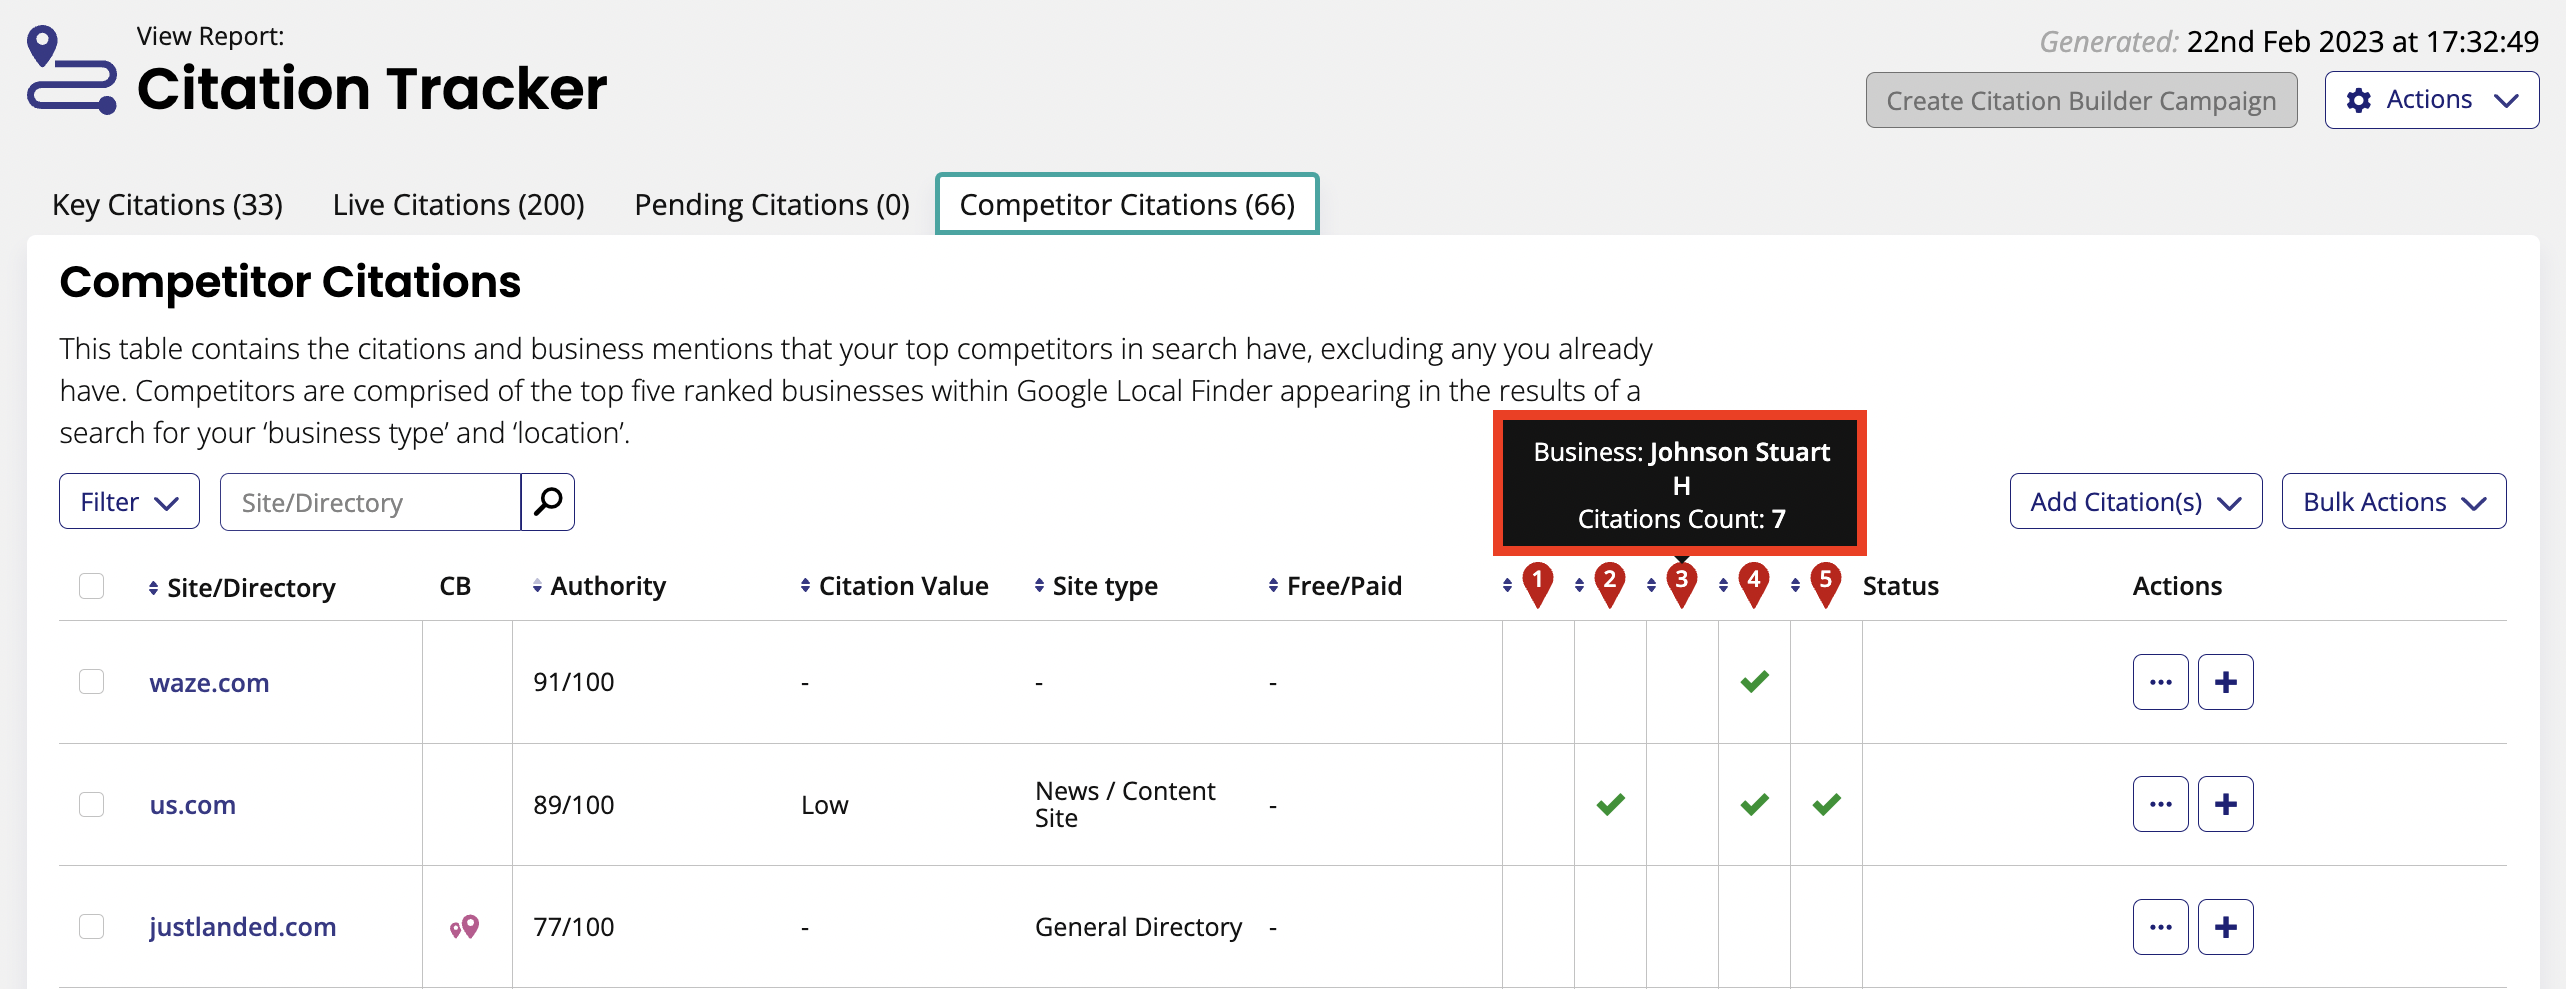Check the waze.com row checkbox
Viewport: 2566px width, 989px height.
[91, 681]
